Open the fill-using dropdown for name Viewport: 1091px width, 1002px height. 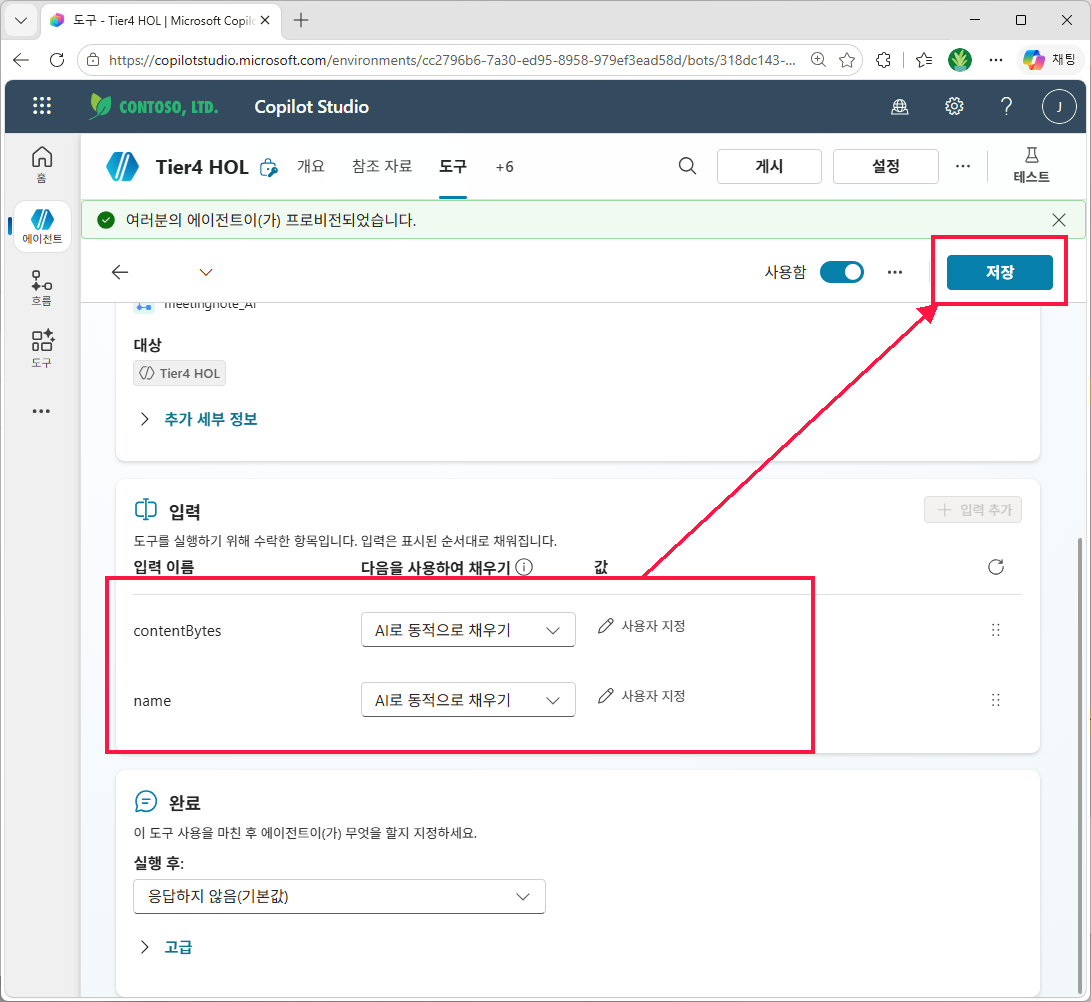468,700
